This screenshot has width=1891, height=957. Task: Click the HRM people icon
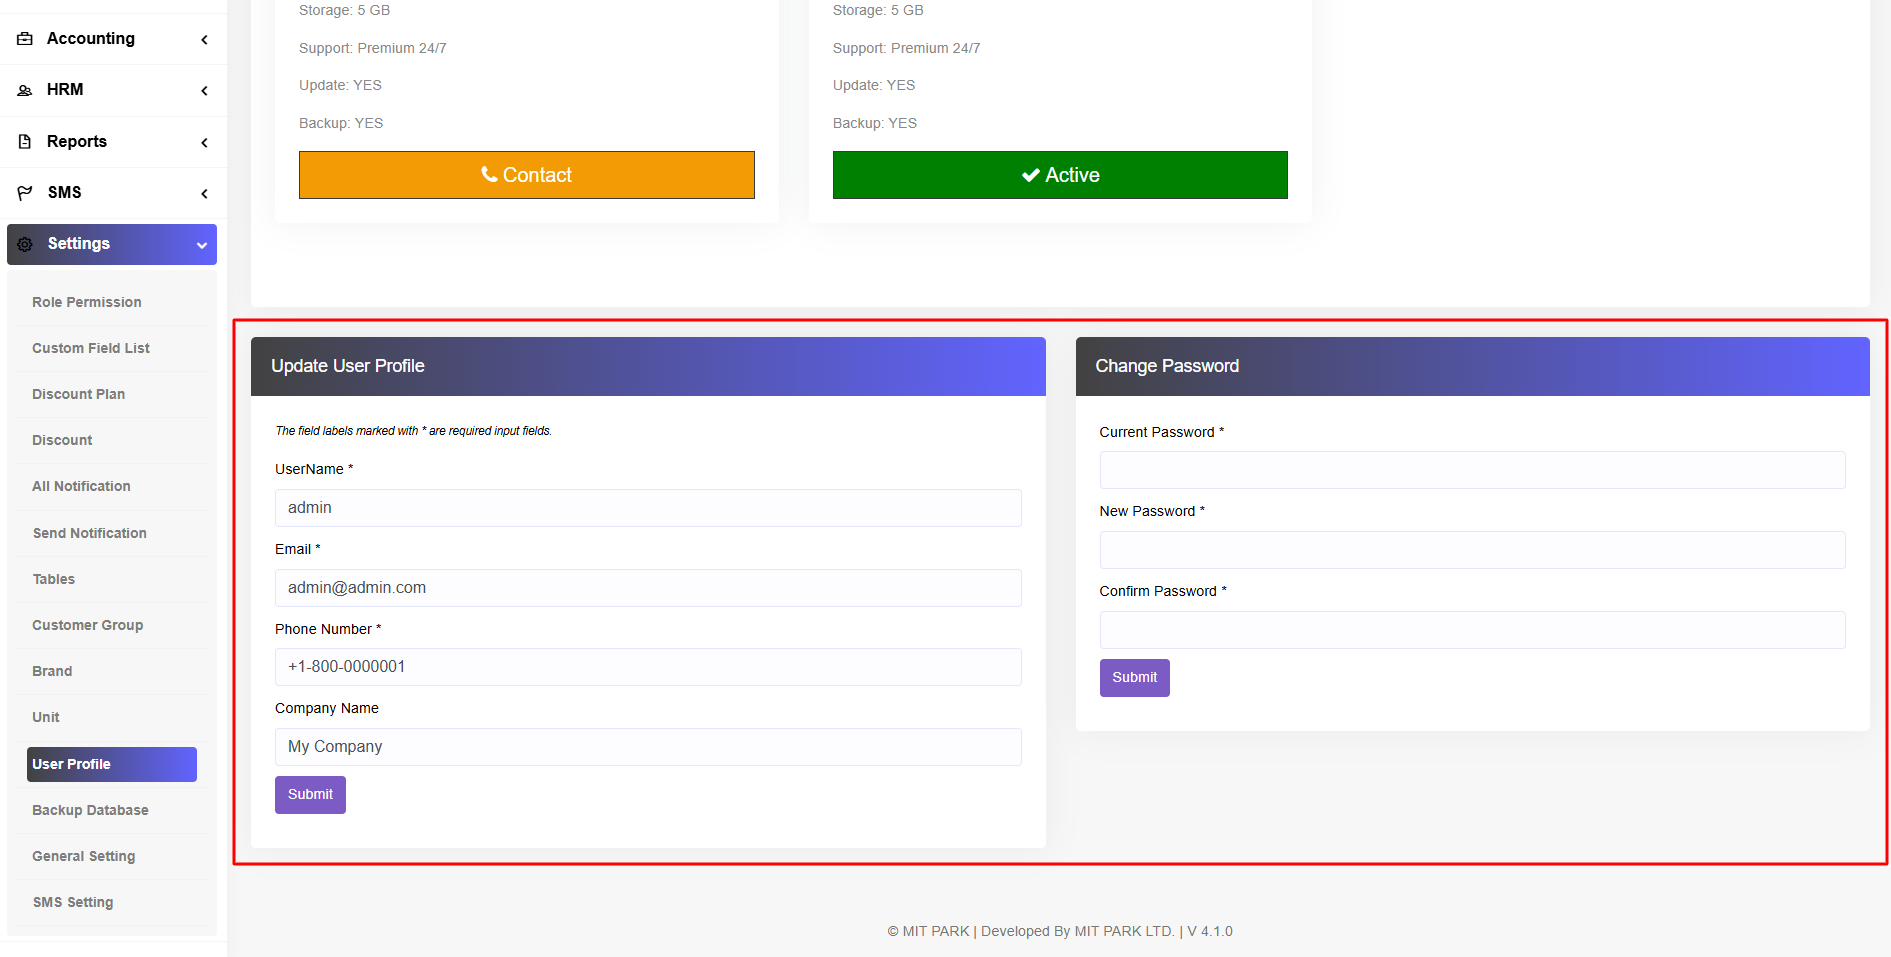click(25, 90)
